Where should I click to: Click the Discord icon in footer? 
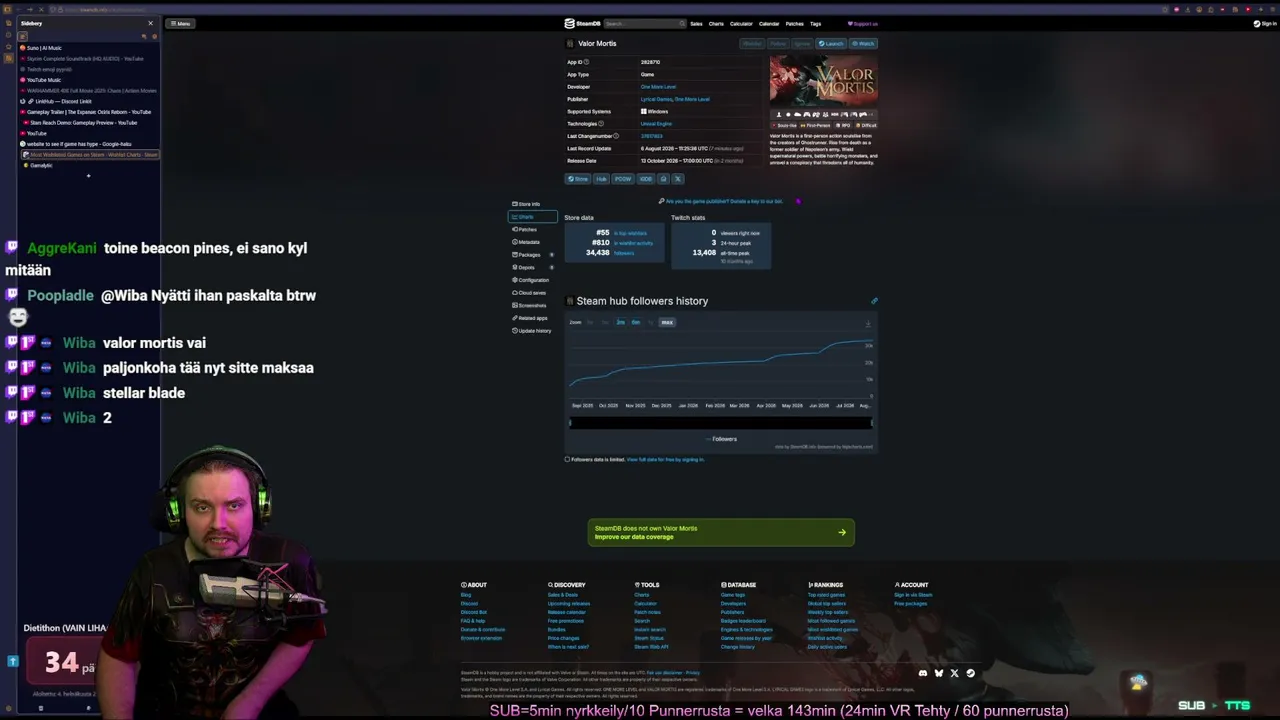pos(922,673)
